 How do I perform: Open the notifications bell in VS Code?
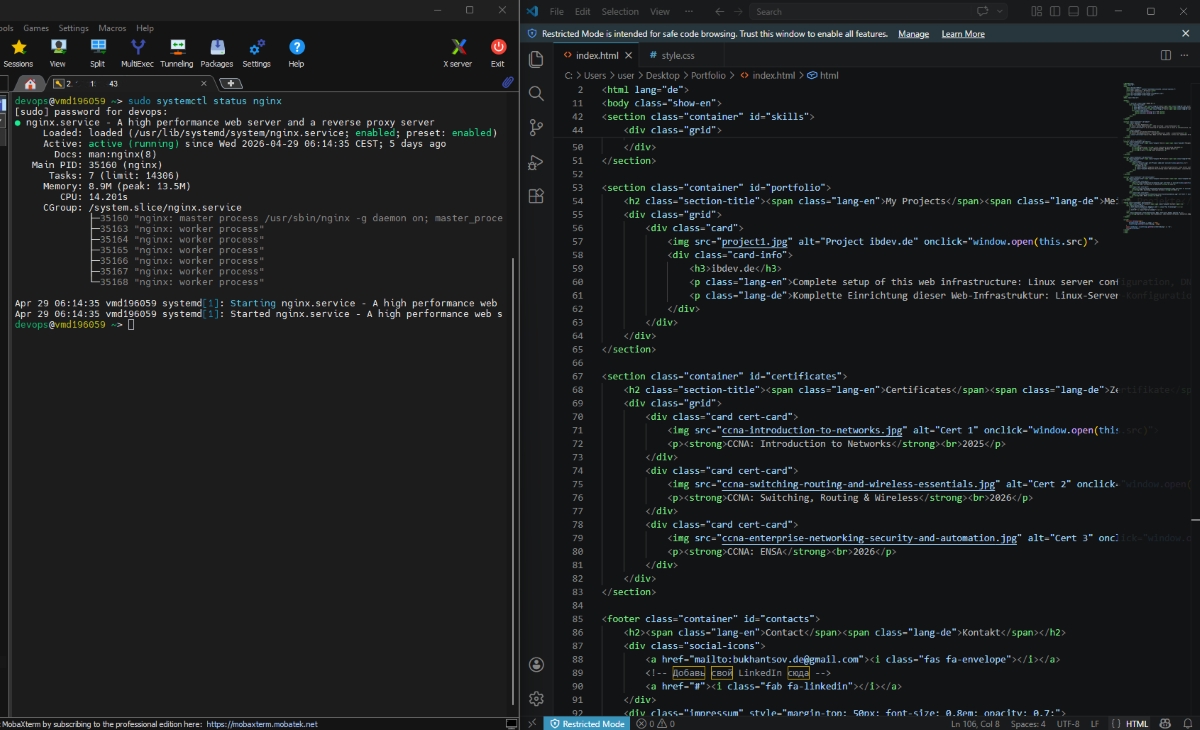pos(1186,723)
